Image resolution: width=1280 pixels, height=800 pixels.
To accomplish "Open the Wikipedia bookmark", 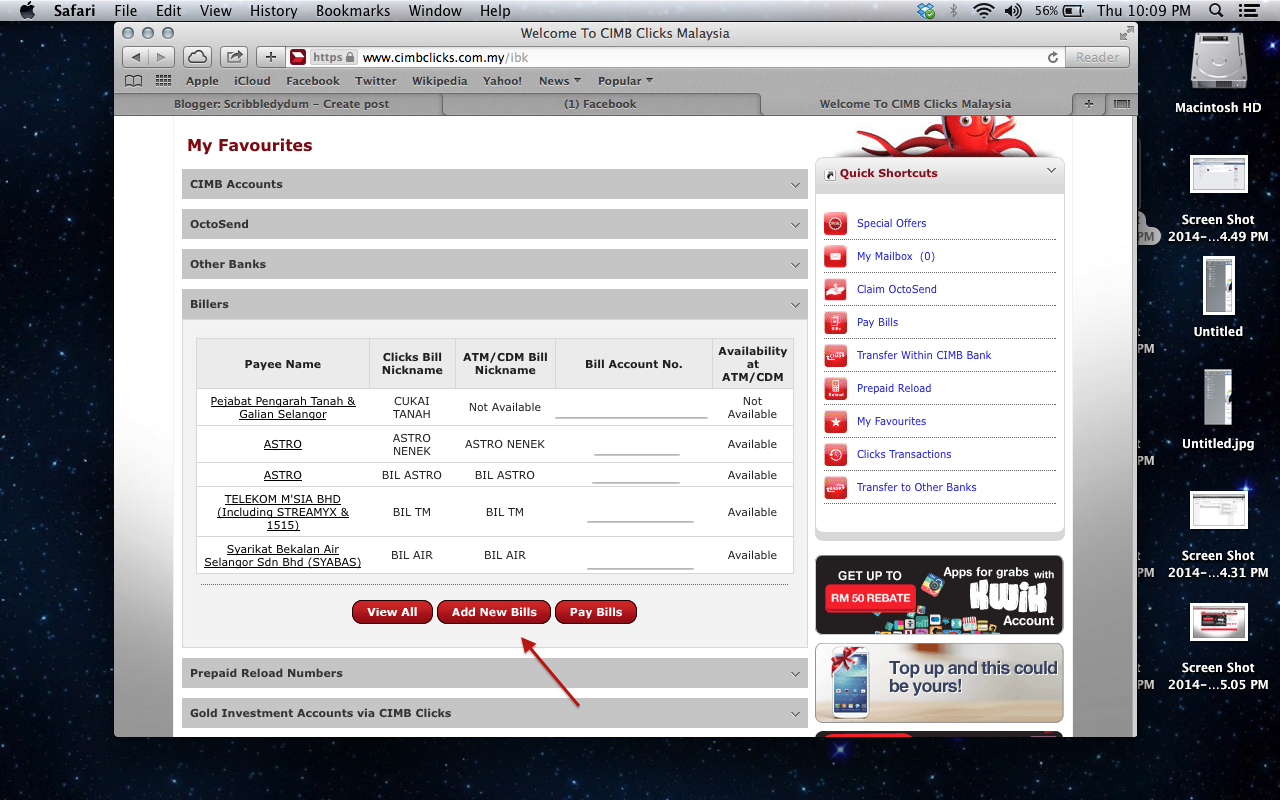I will (x=439, y=81).
